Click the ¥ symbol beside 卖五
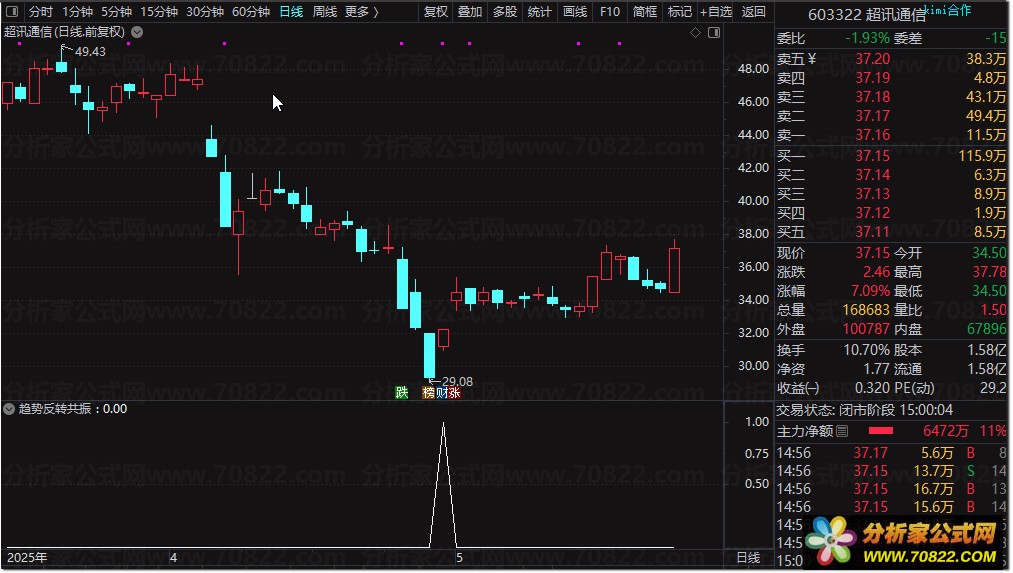The height and width of the screenshot is (573, 1013). tap(811, 59)
